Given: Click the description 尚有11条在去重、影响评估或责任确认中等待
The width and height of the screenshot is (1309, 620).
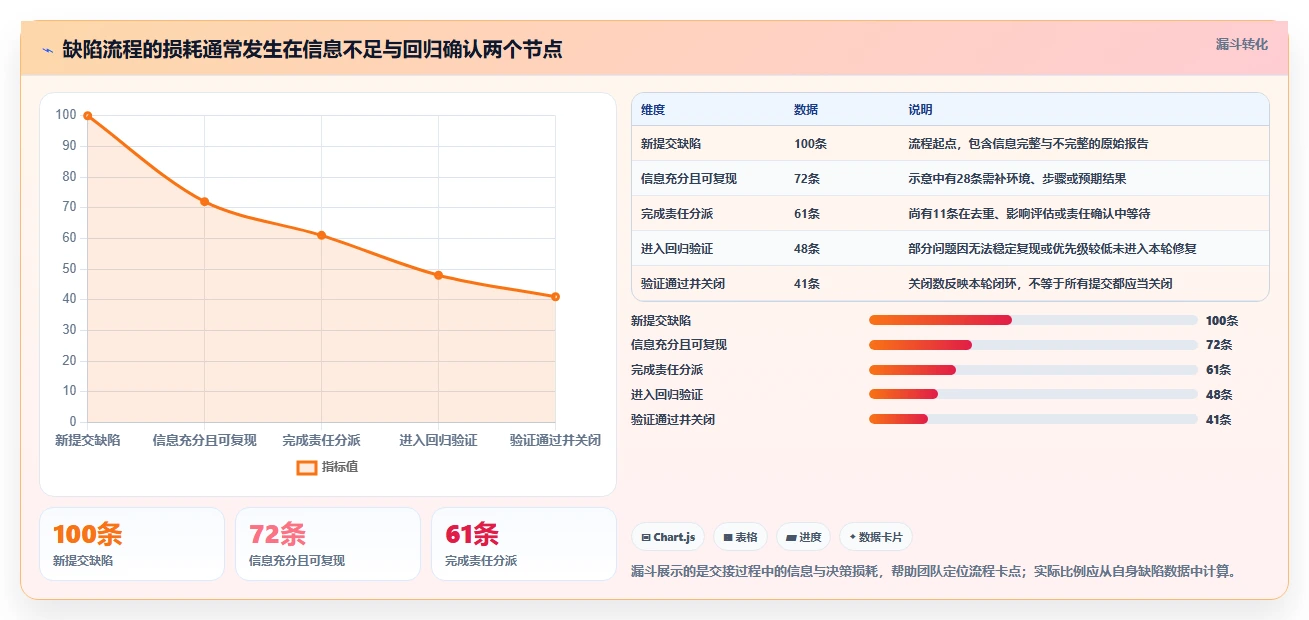Looking at the screenshot, I should [1029, 213].
